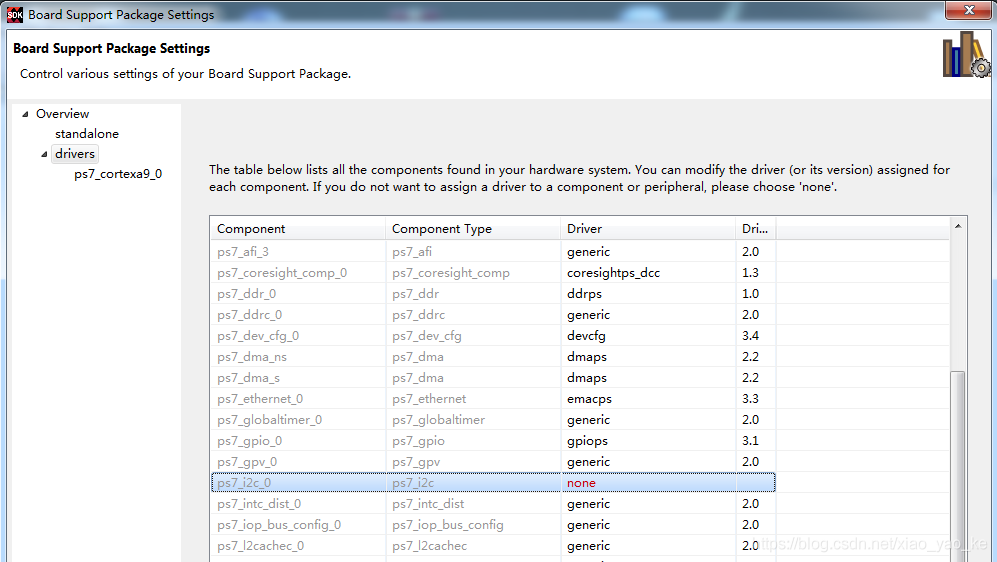Screen dimensions: 997x562
Task: Click the SDK application icon in title bar
Action: click(15, 15)
